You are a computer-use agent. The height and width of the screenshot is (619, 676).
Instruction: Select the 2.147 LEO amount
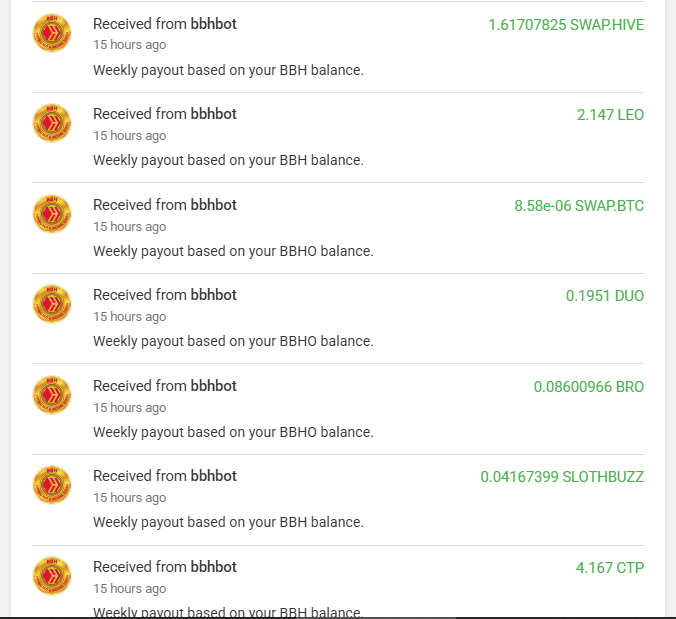[610, 115]
